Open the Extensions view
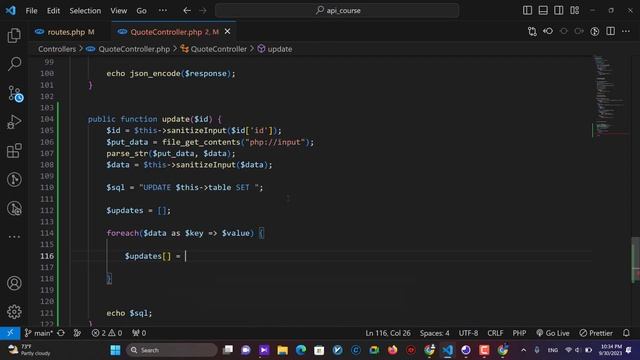This screenshot has height=360, width=640. 14,151
